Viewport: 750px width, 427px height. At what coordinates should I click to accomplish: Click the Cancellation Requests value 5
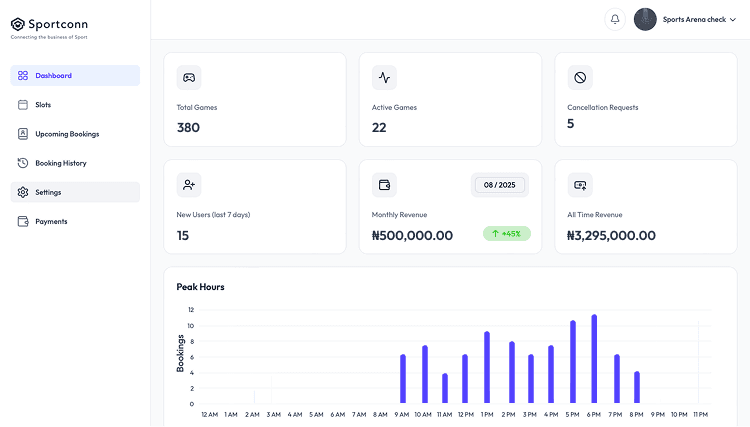click(x=571, y=124)
